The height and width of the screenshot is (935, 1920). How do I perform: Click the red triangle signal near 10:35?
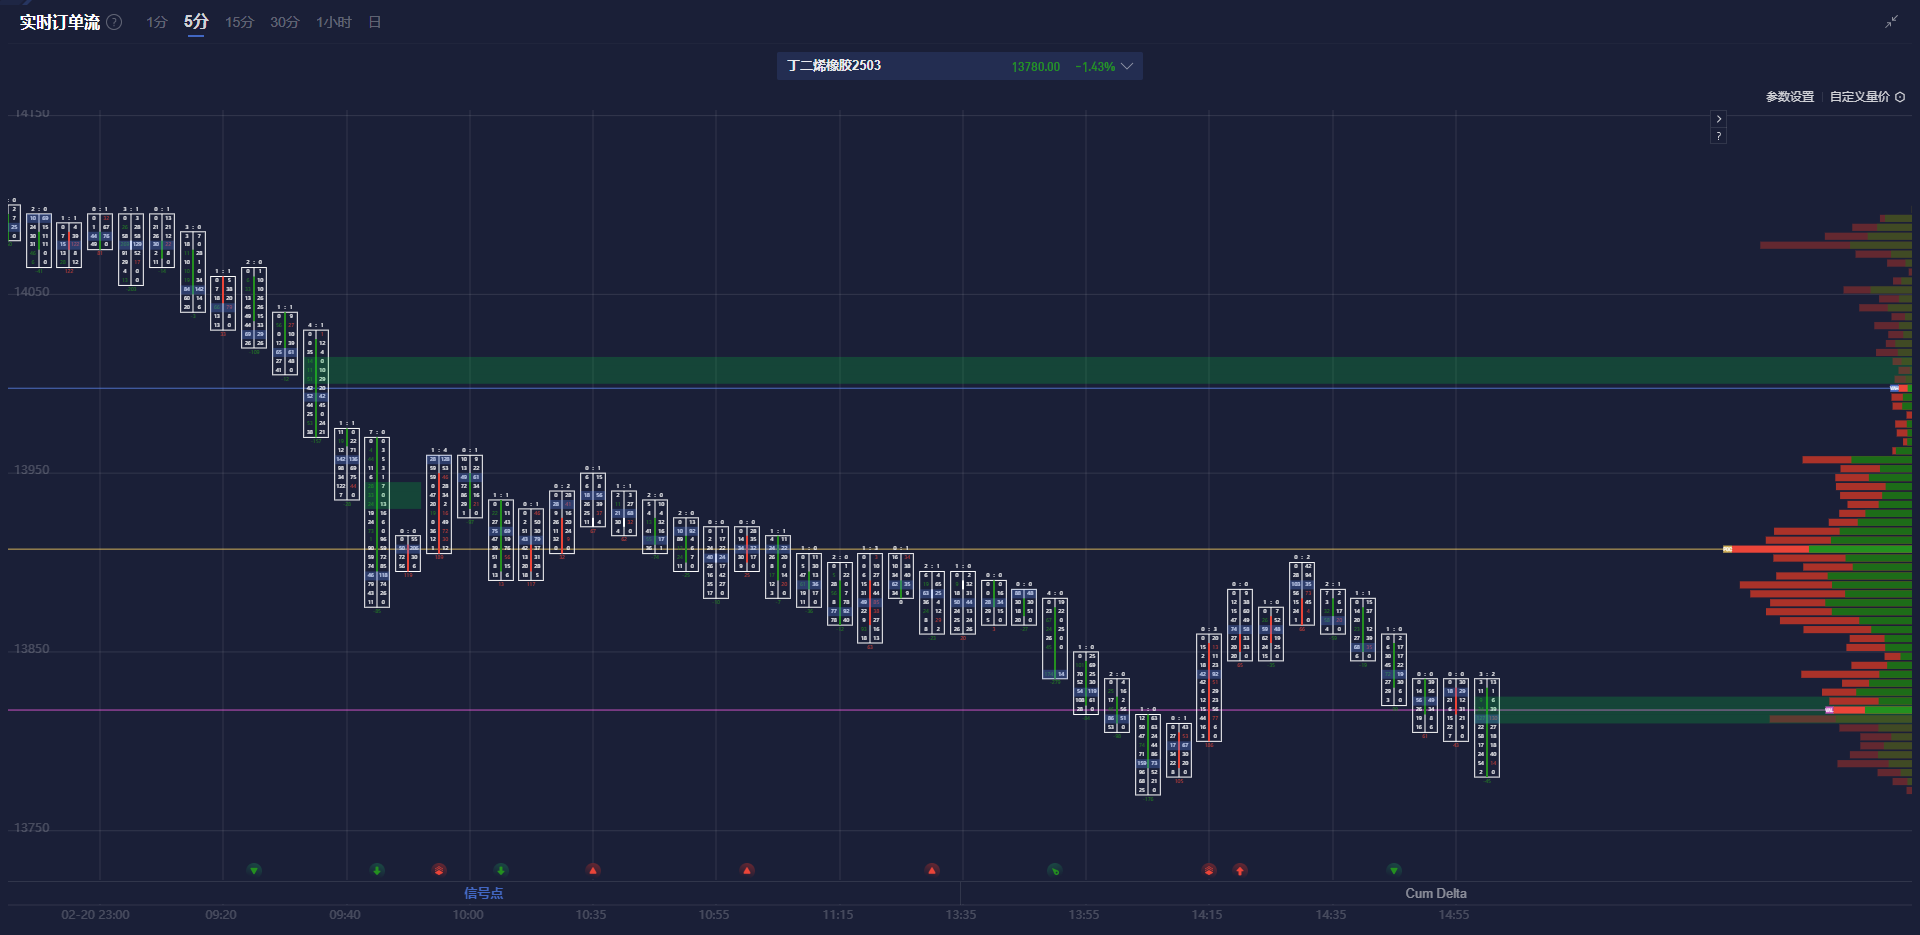(x=593, y=870)
